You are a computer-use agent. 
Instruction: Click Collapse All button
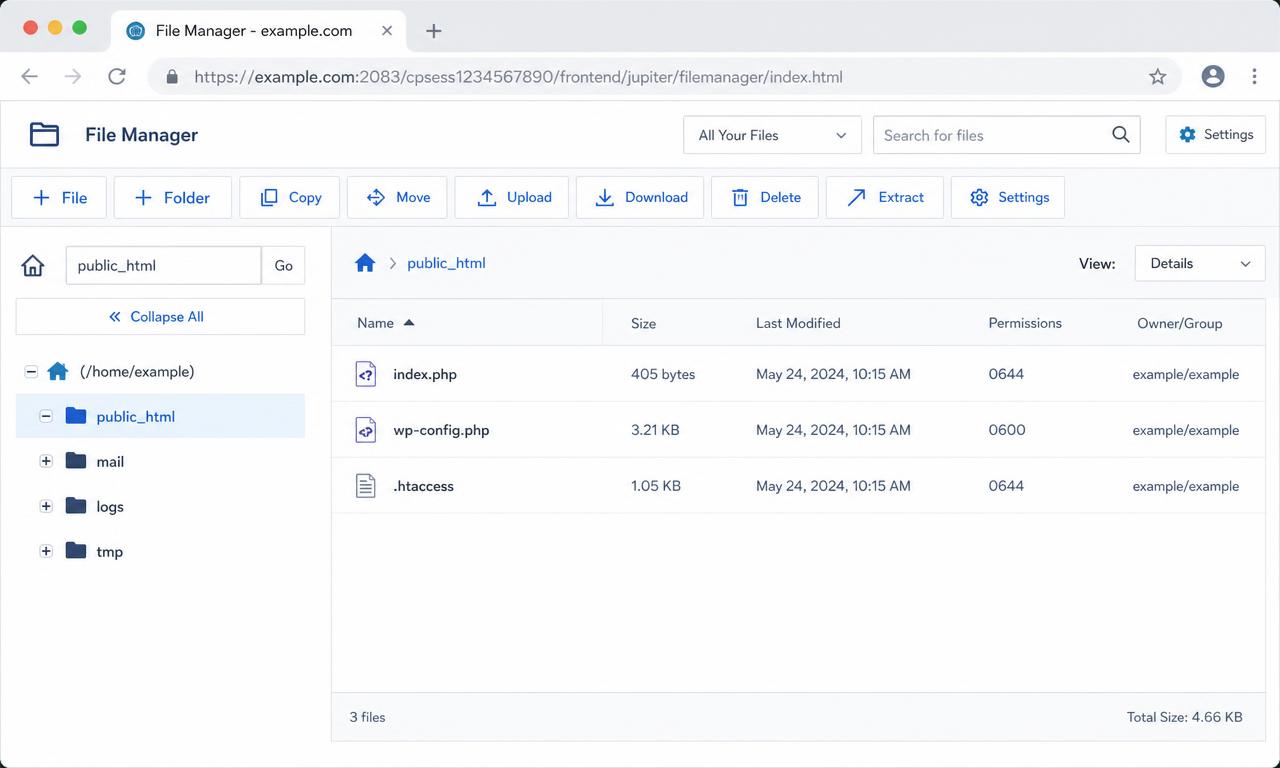point(160,316)
